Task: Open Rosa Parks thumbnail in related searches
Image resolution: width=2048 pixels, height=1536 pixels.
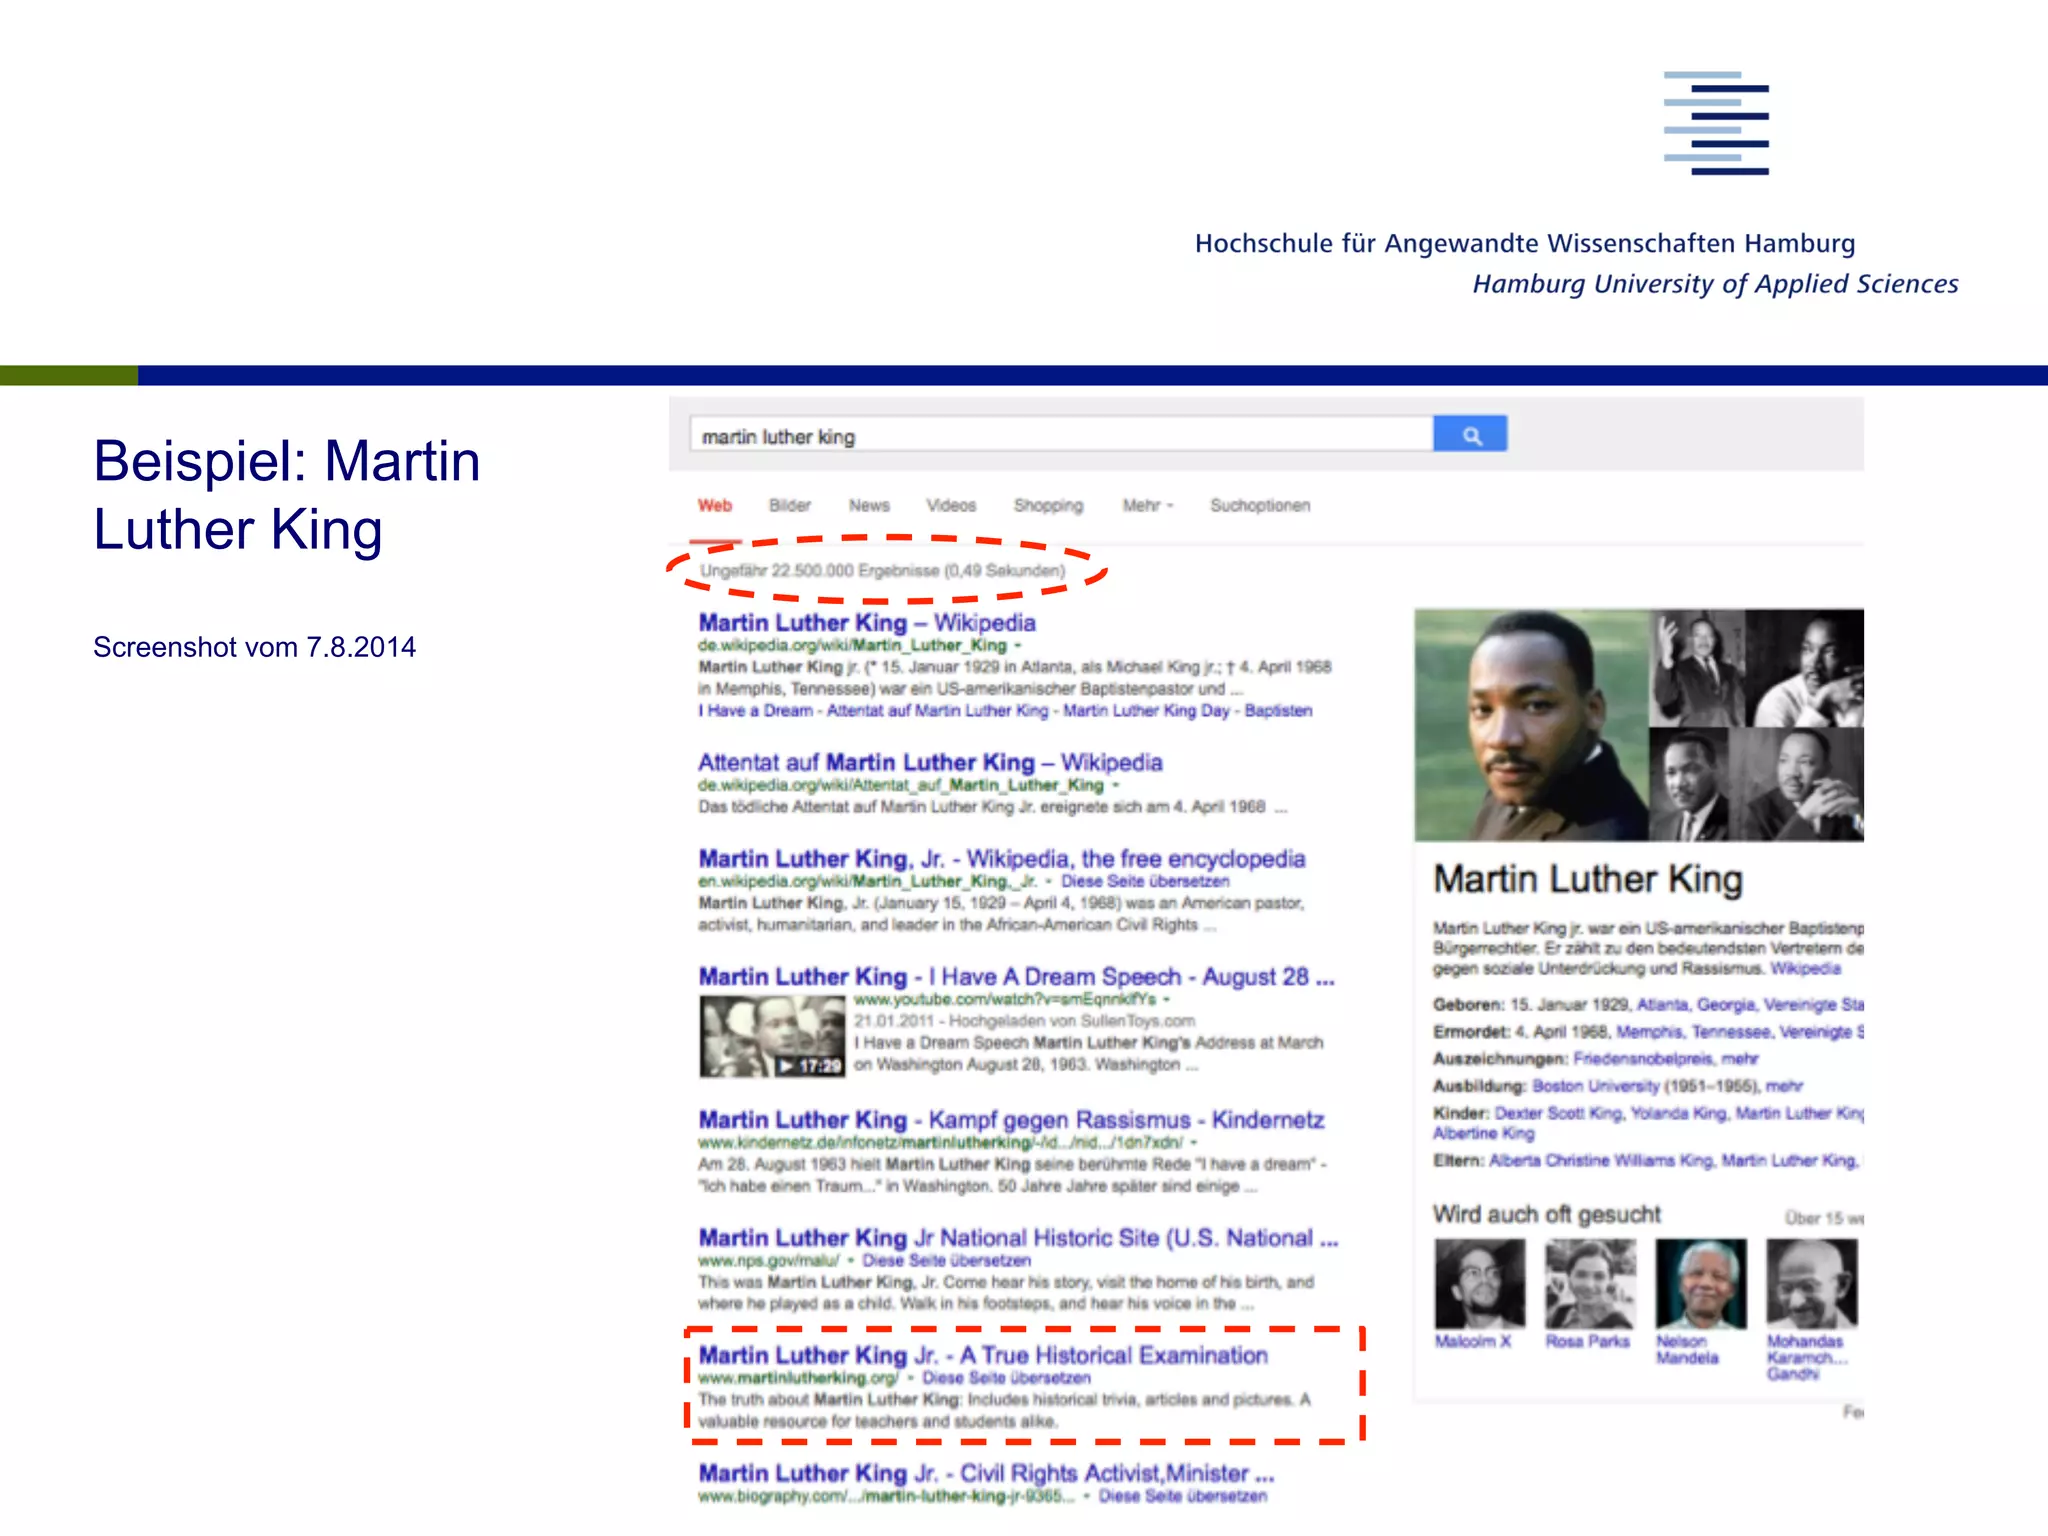Action: [x=1590, y=1283]
